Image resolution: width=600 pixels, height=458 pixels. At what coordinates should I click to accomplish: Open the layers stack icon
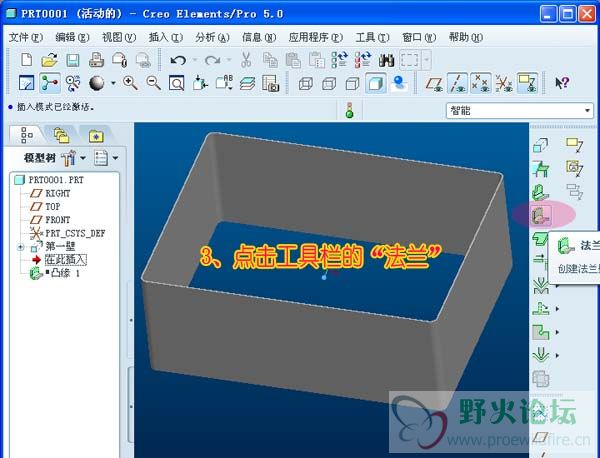click(x=247, y=83)
